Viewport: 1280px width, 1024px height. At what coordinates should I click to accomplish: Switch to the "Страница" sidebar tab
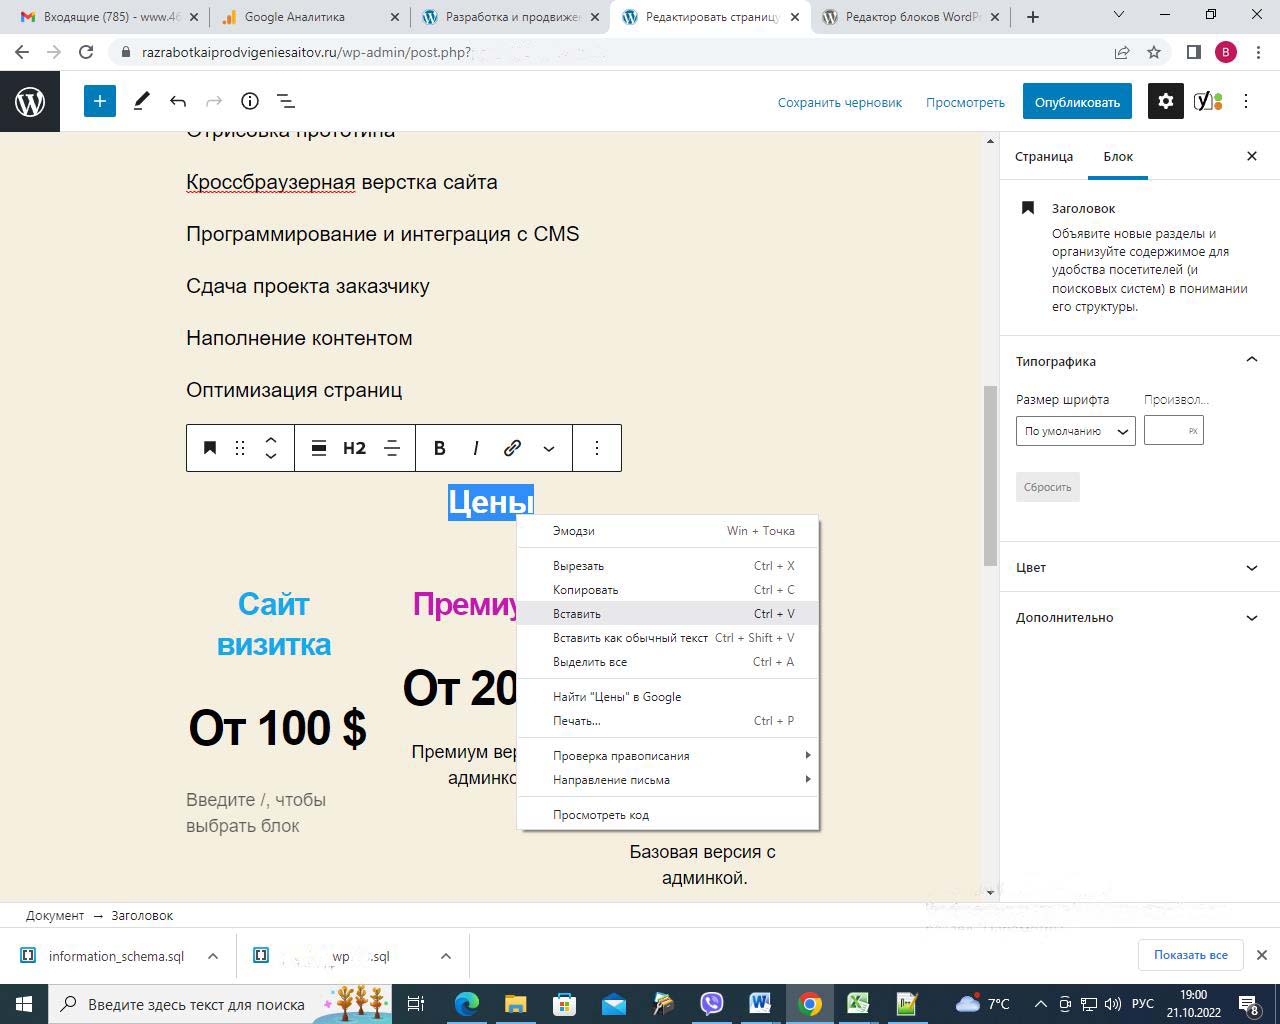tap(1043, 156)
